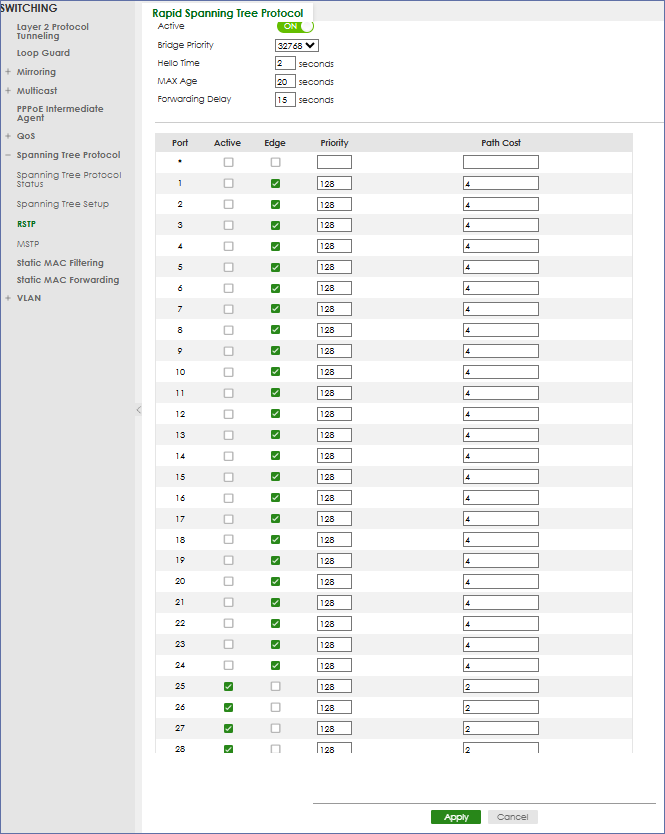Open the Bridge Priority dropdown
Image resolution: width=665 pixels, height=834 pixels.
click(297, 45)
